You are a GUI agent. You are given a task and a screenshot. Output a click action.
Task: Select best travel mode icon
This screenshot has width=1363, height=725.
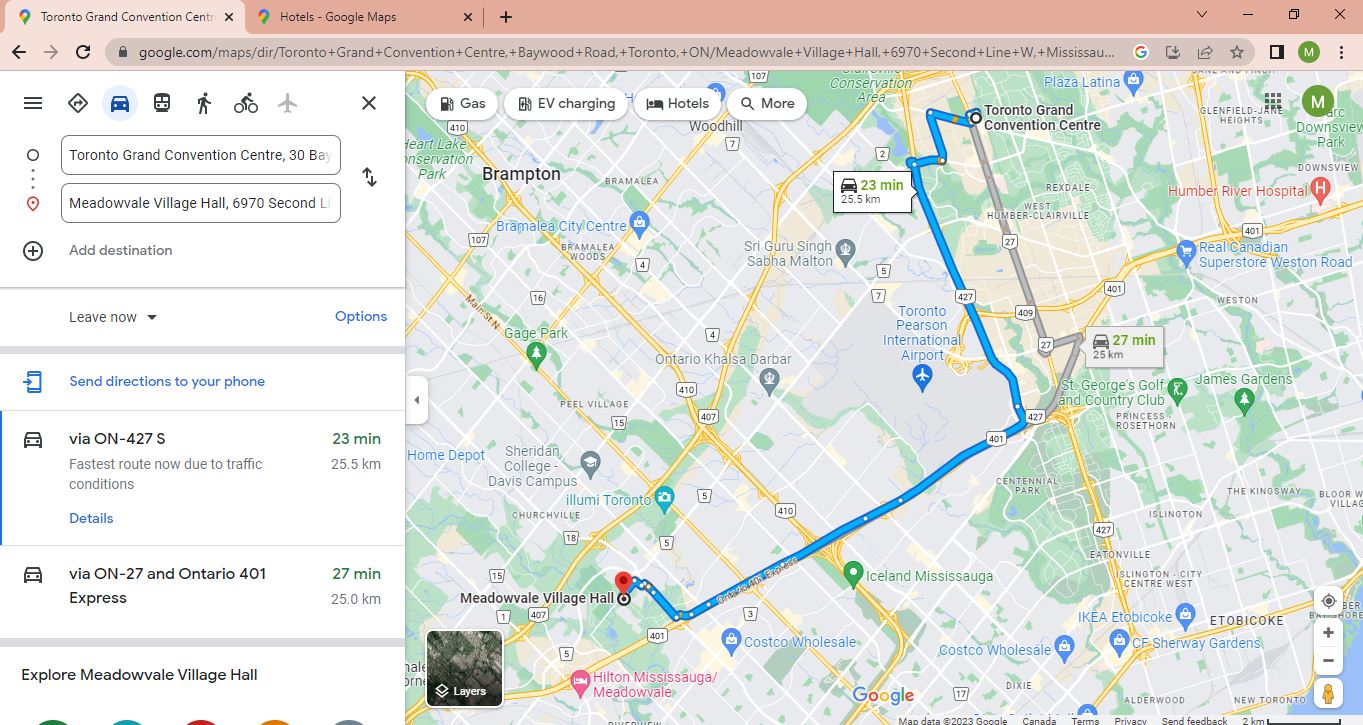point(77,103)
